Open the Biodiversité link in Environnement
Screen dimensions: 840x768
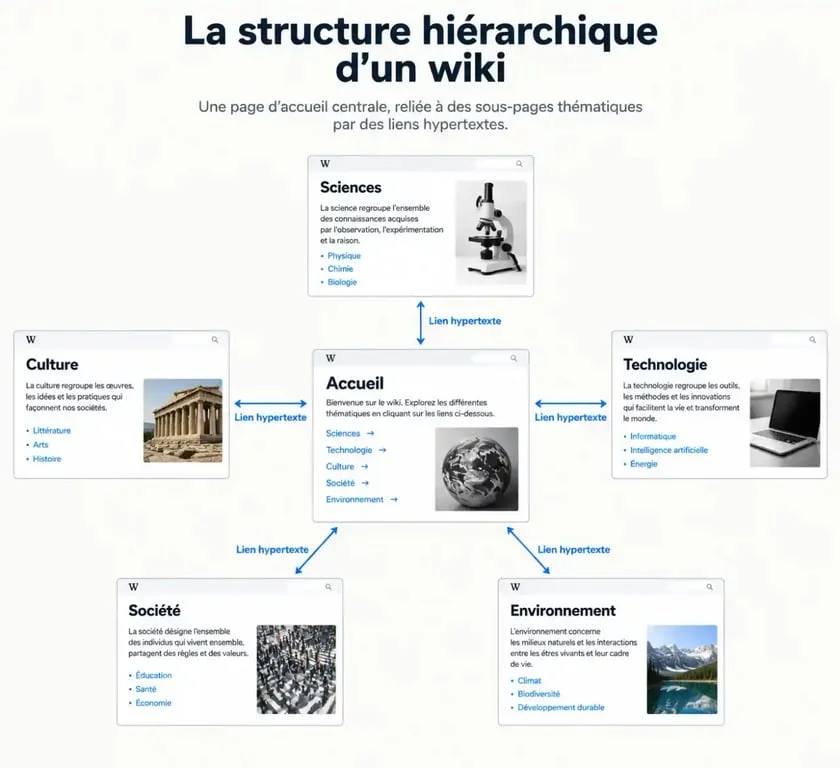(538, 694)
